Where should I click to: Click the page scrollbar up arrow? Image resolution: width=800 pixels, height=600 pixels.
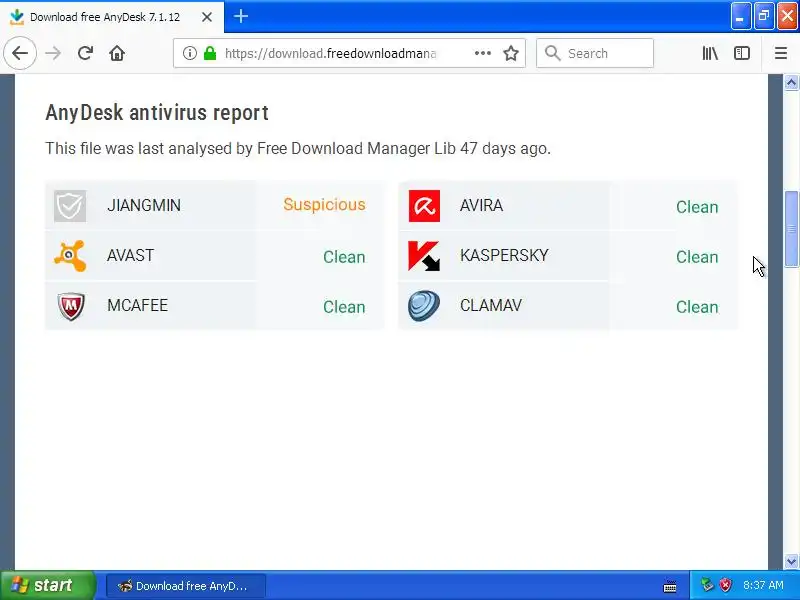coord(791,82)
